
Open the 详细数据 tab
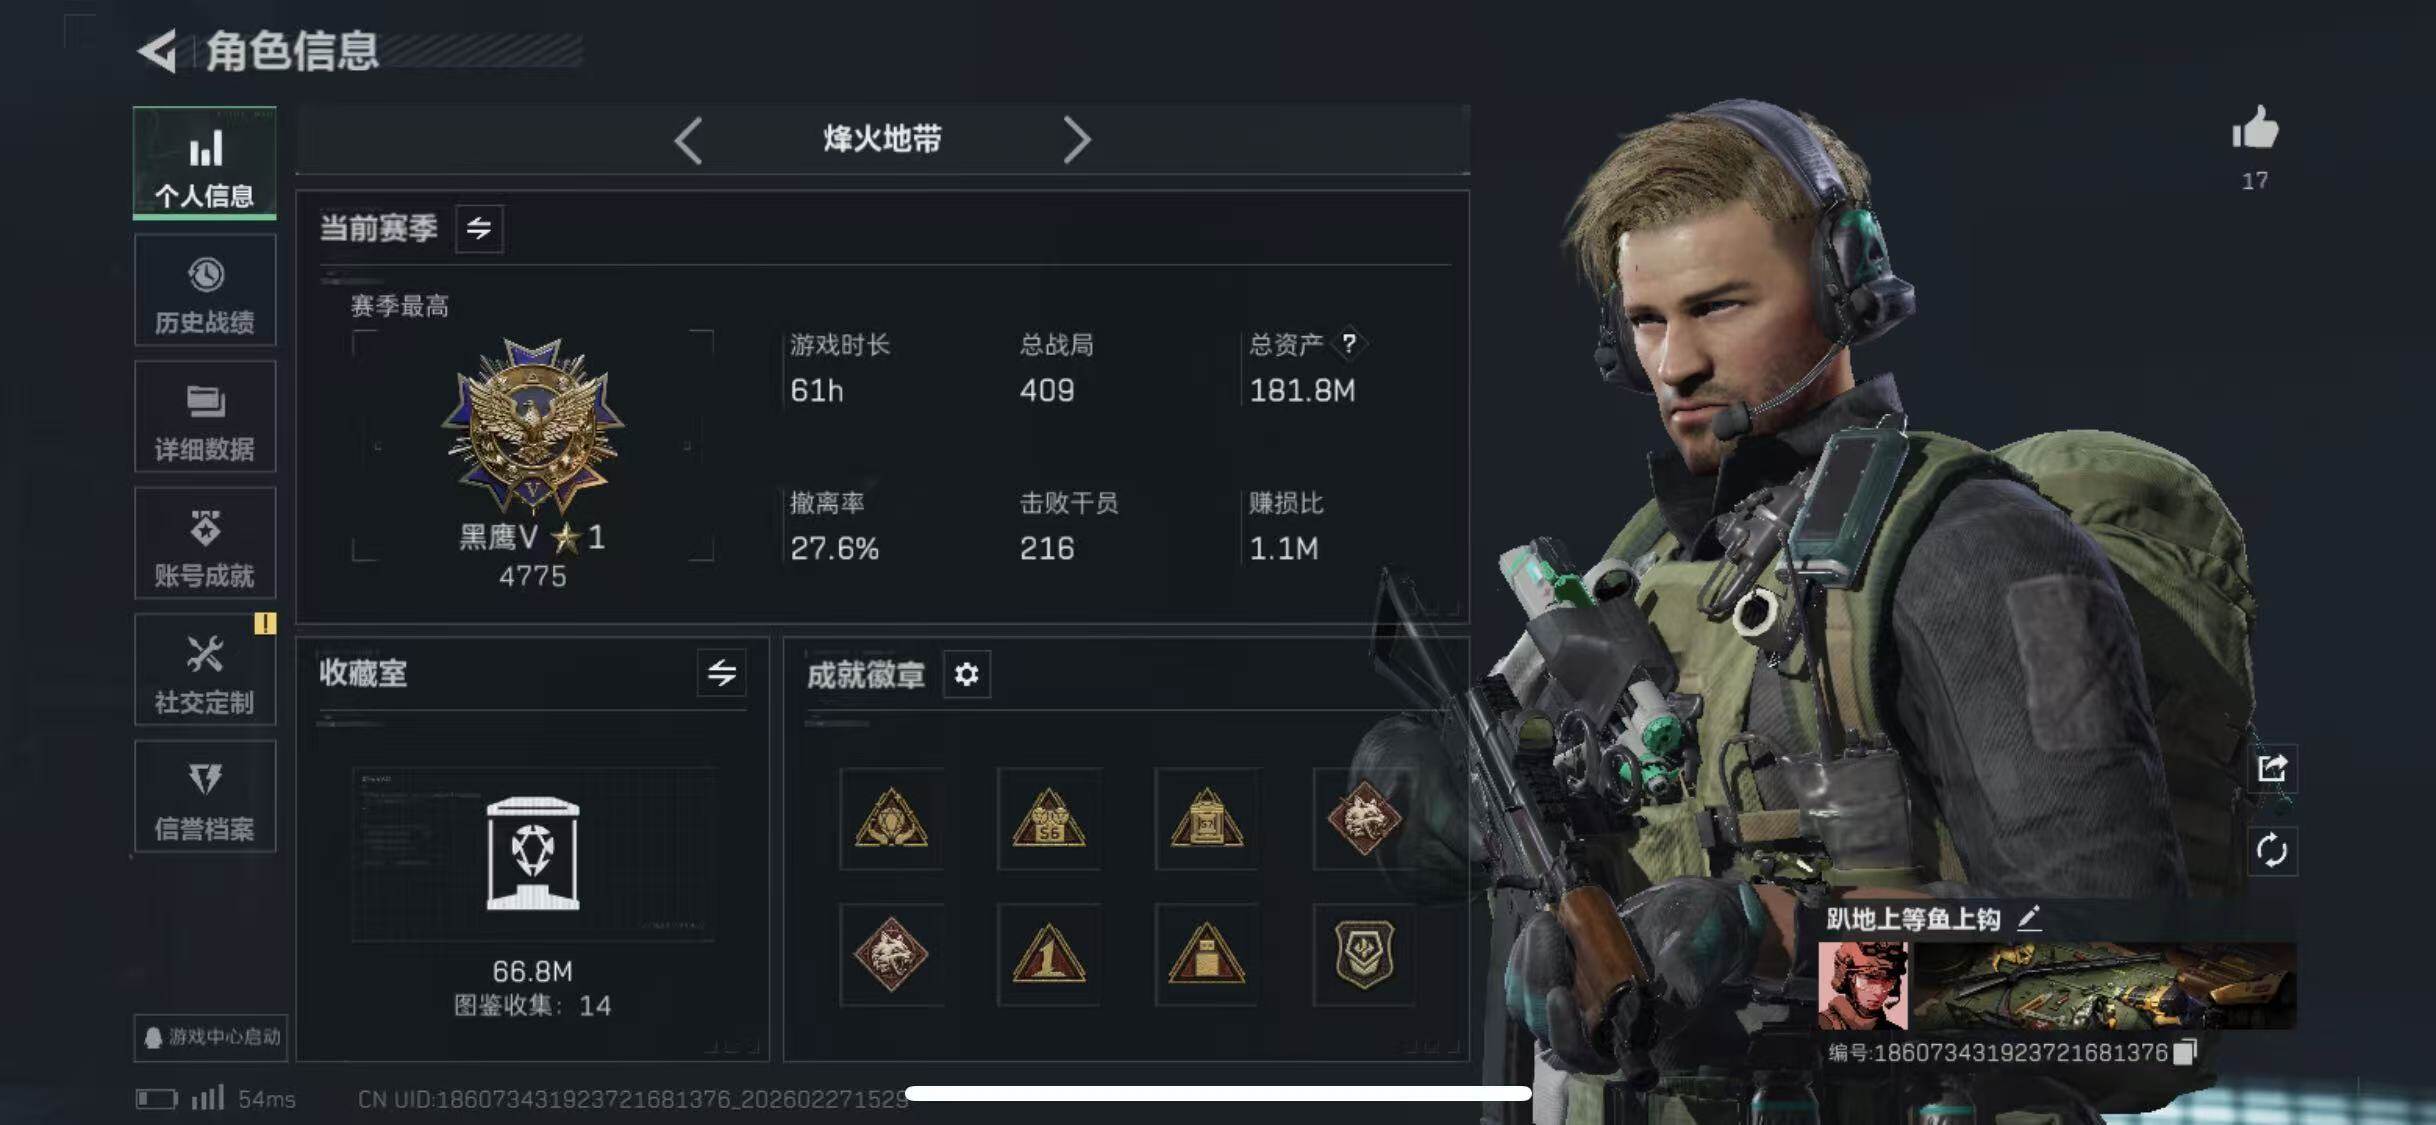pos(205,417)
